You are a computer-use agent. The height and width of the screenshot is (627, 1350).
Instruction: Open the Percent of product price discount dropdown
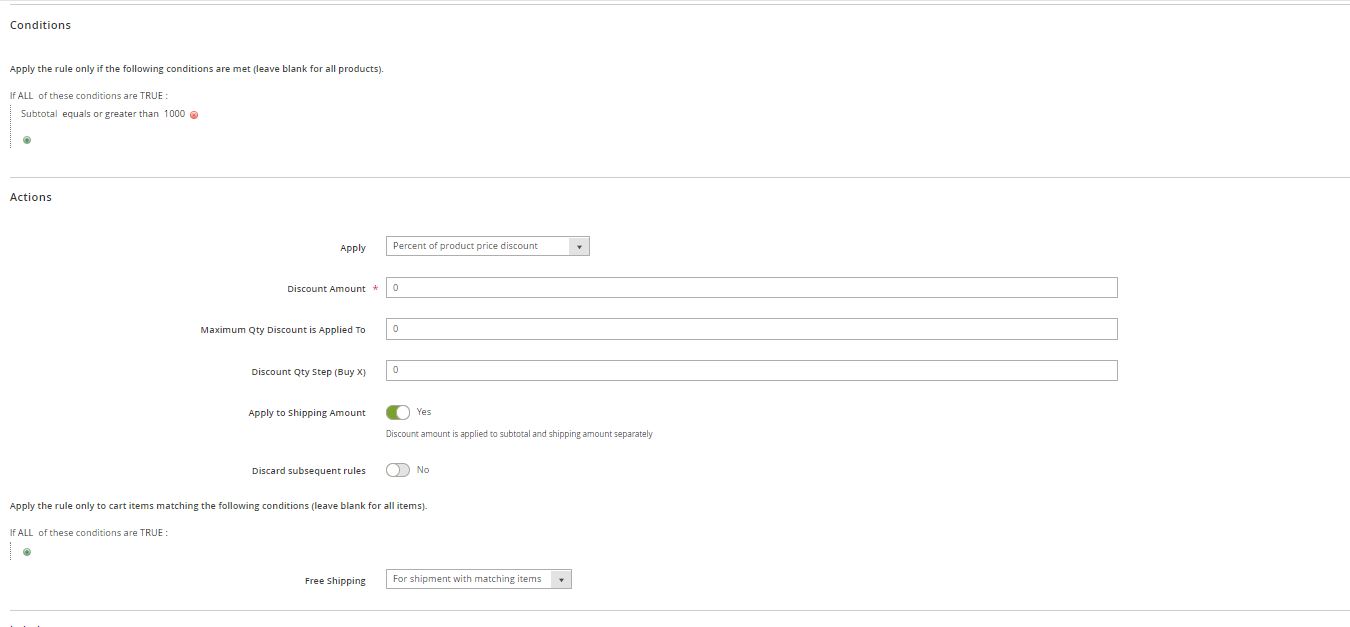480,245
